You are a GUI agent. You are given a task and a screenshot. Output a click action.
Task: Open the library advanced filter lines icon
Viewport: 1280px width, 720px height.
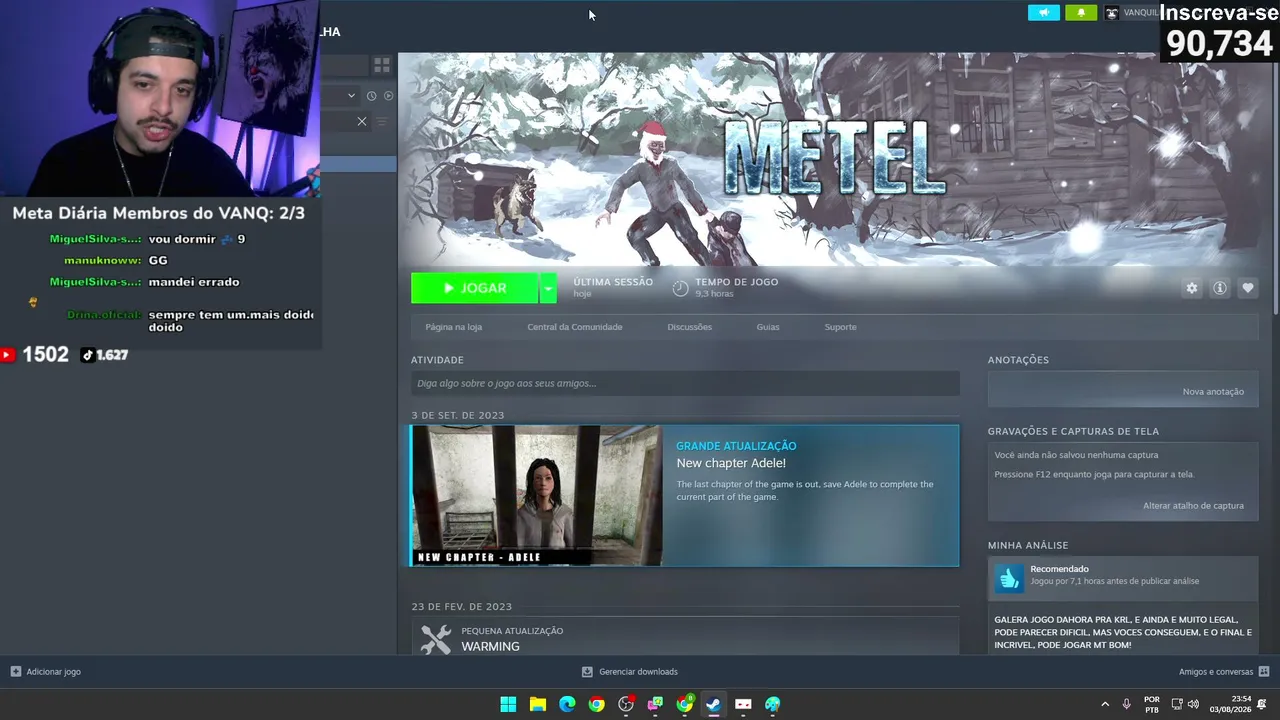point(382,122)
